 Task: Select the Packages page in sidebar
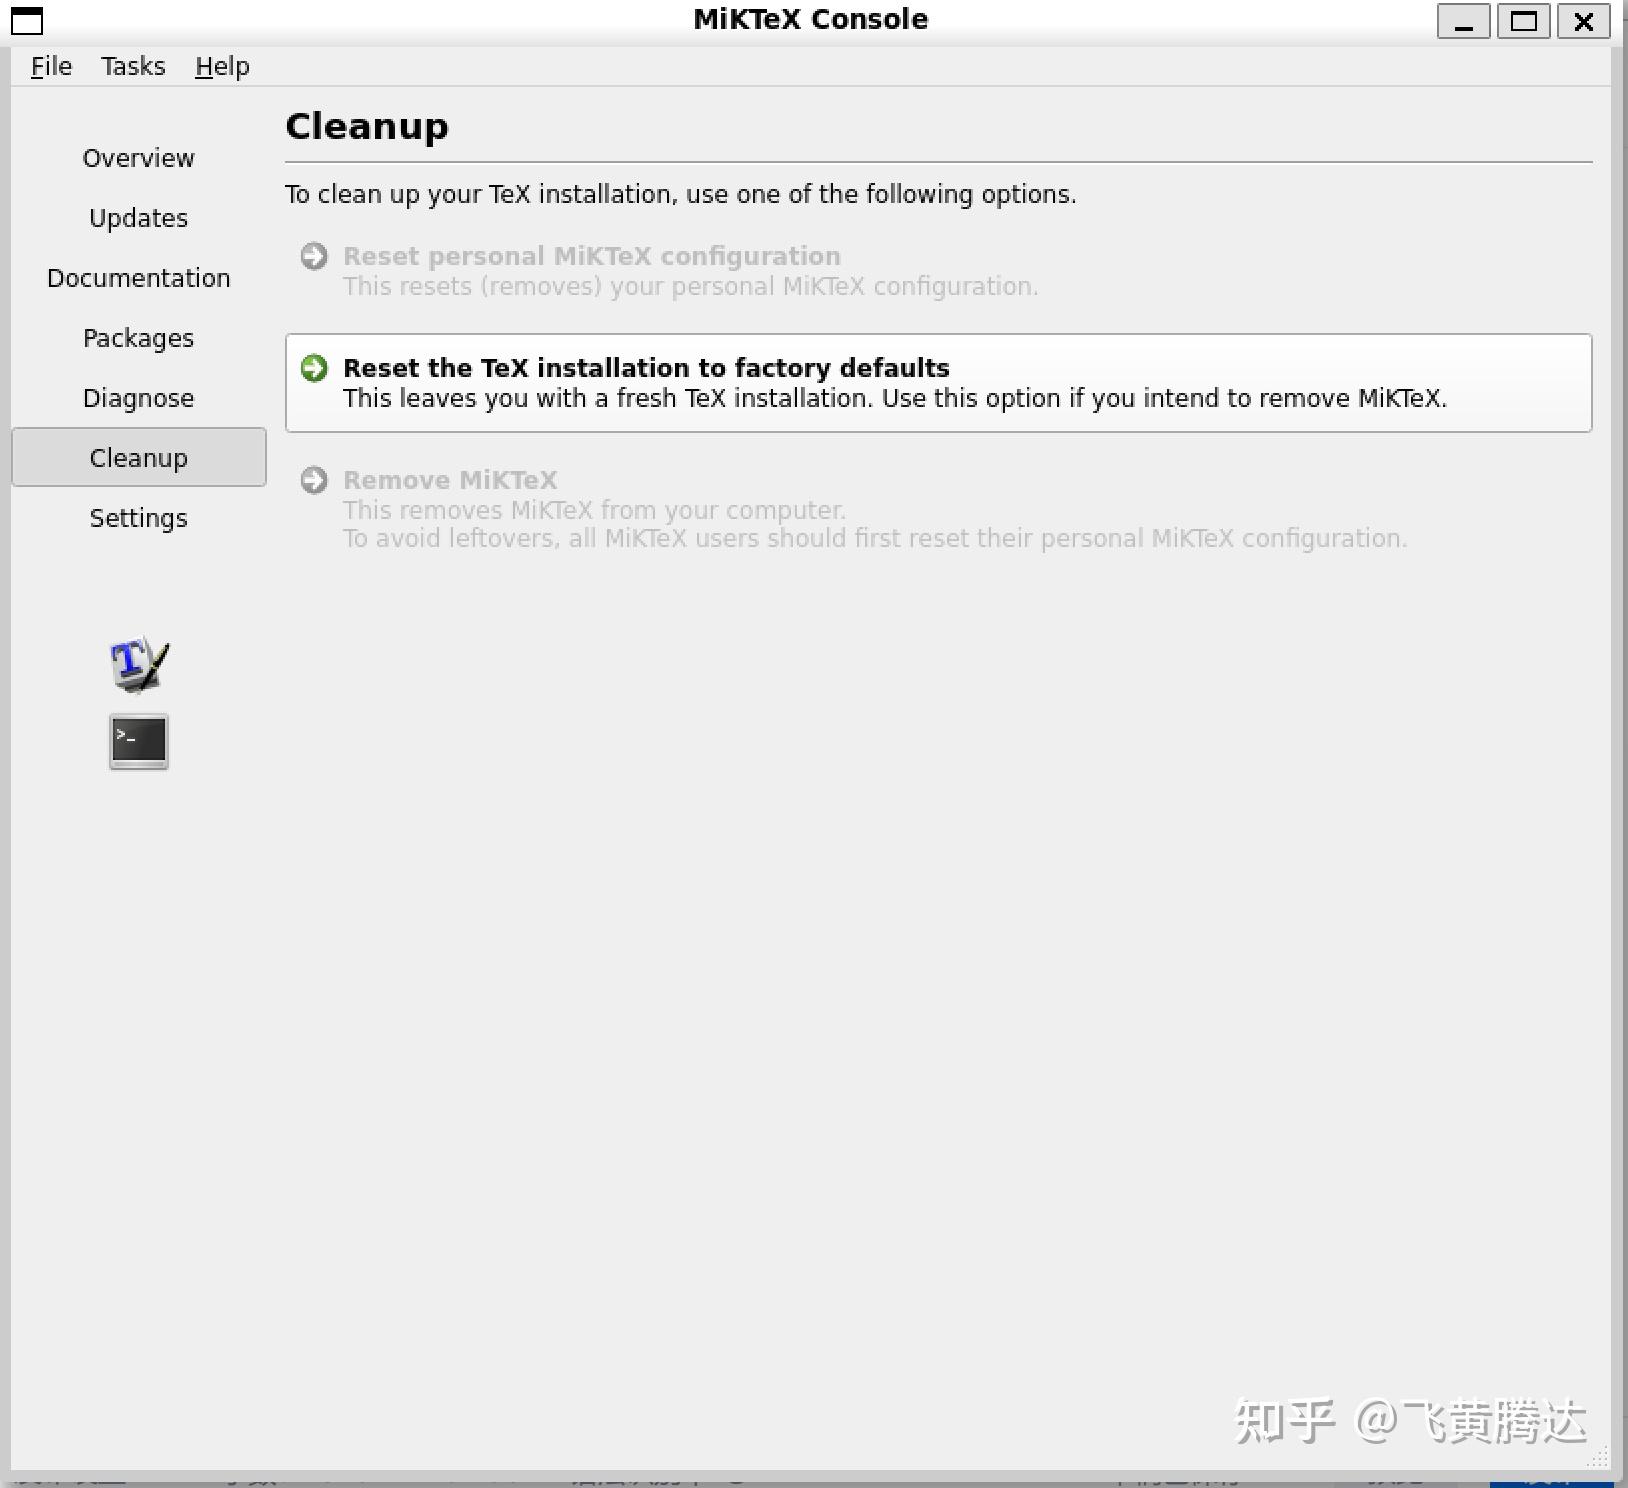point(139,338)
